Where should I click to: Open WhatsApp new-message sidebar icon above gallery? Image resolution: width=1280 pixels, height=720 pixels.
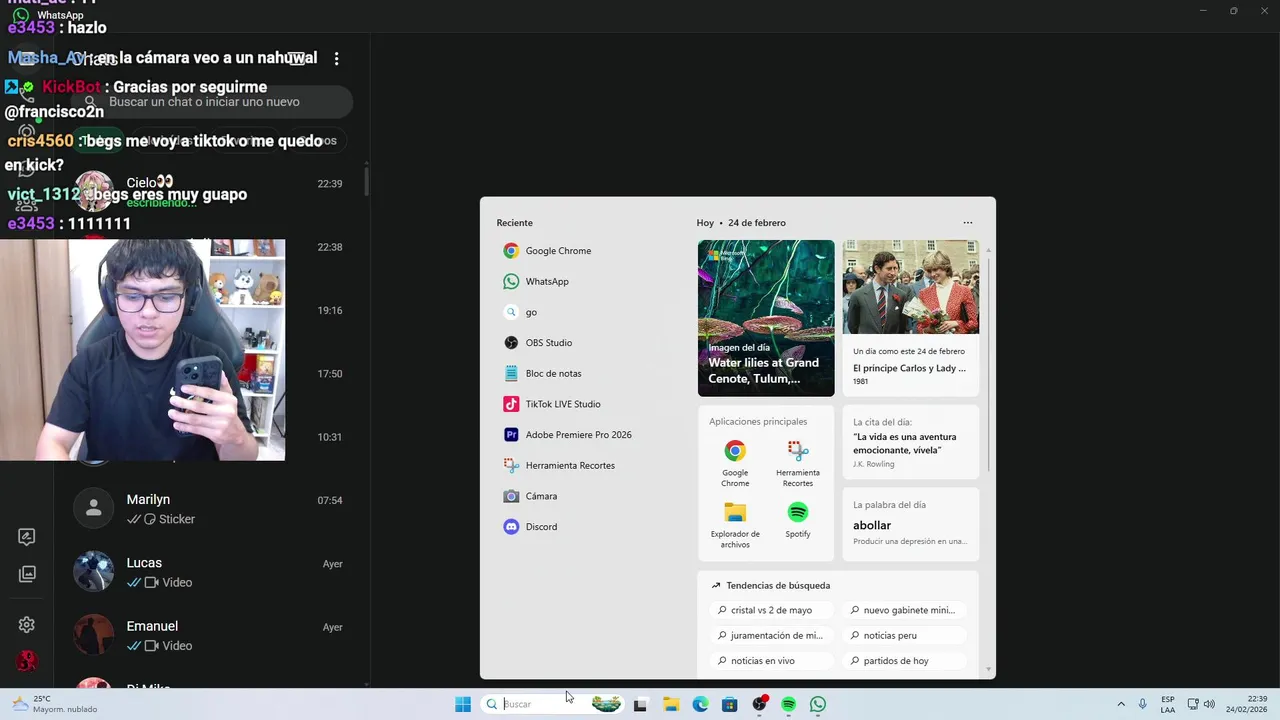27,537
